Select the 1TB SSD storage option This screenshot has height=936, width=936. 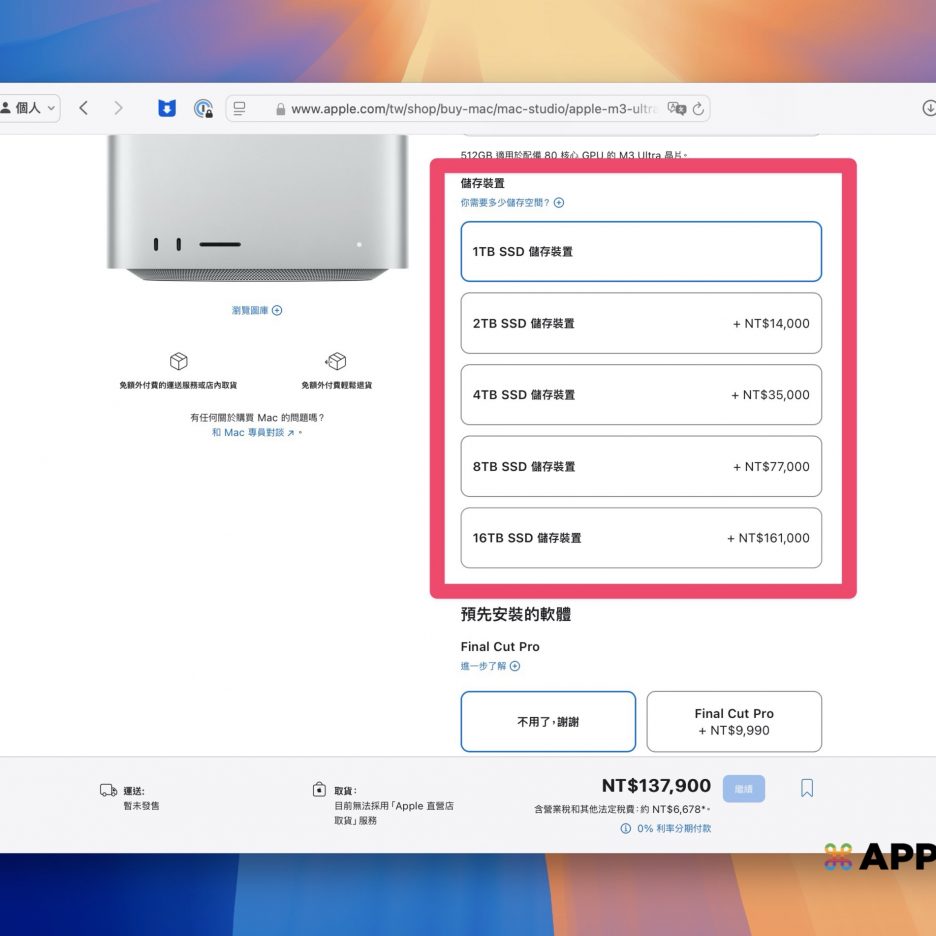point(640,252)
